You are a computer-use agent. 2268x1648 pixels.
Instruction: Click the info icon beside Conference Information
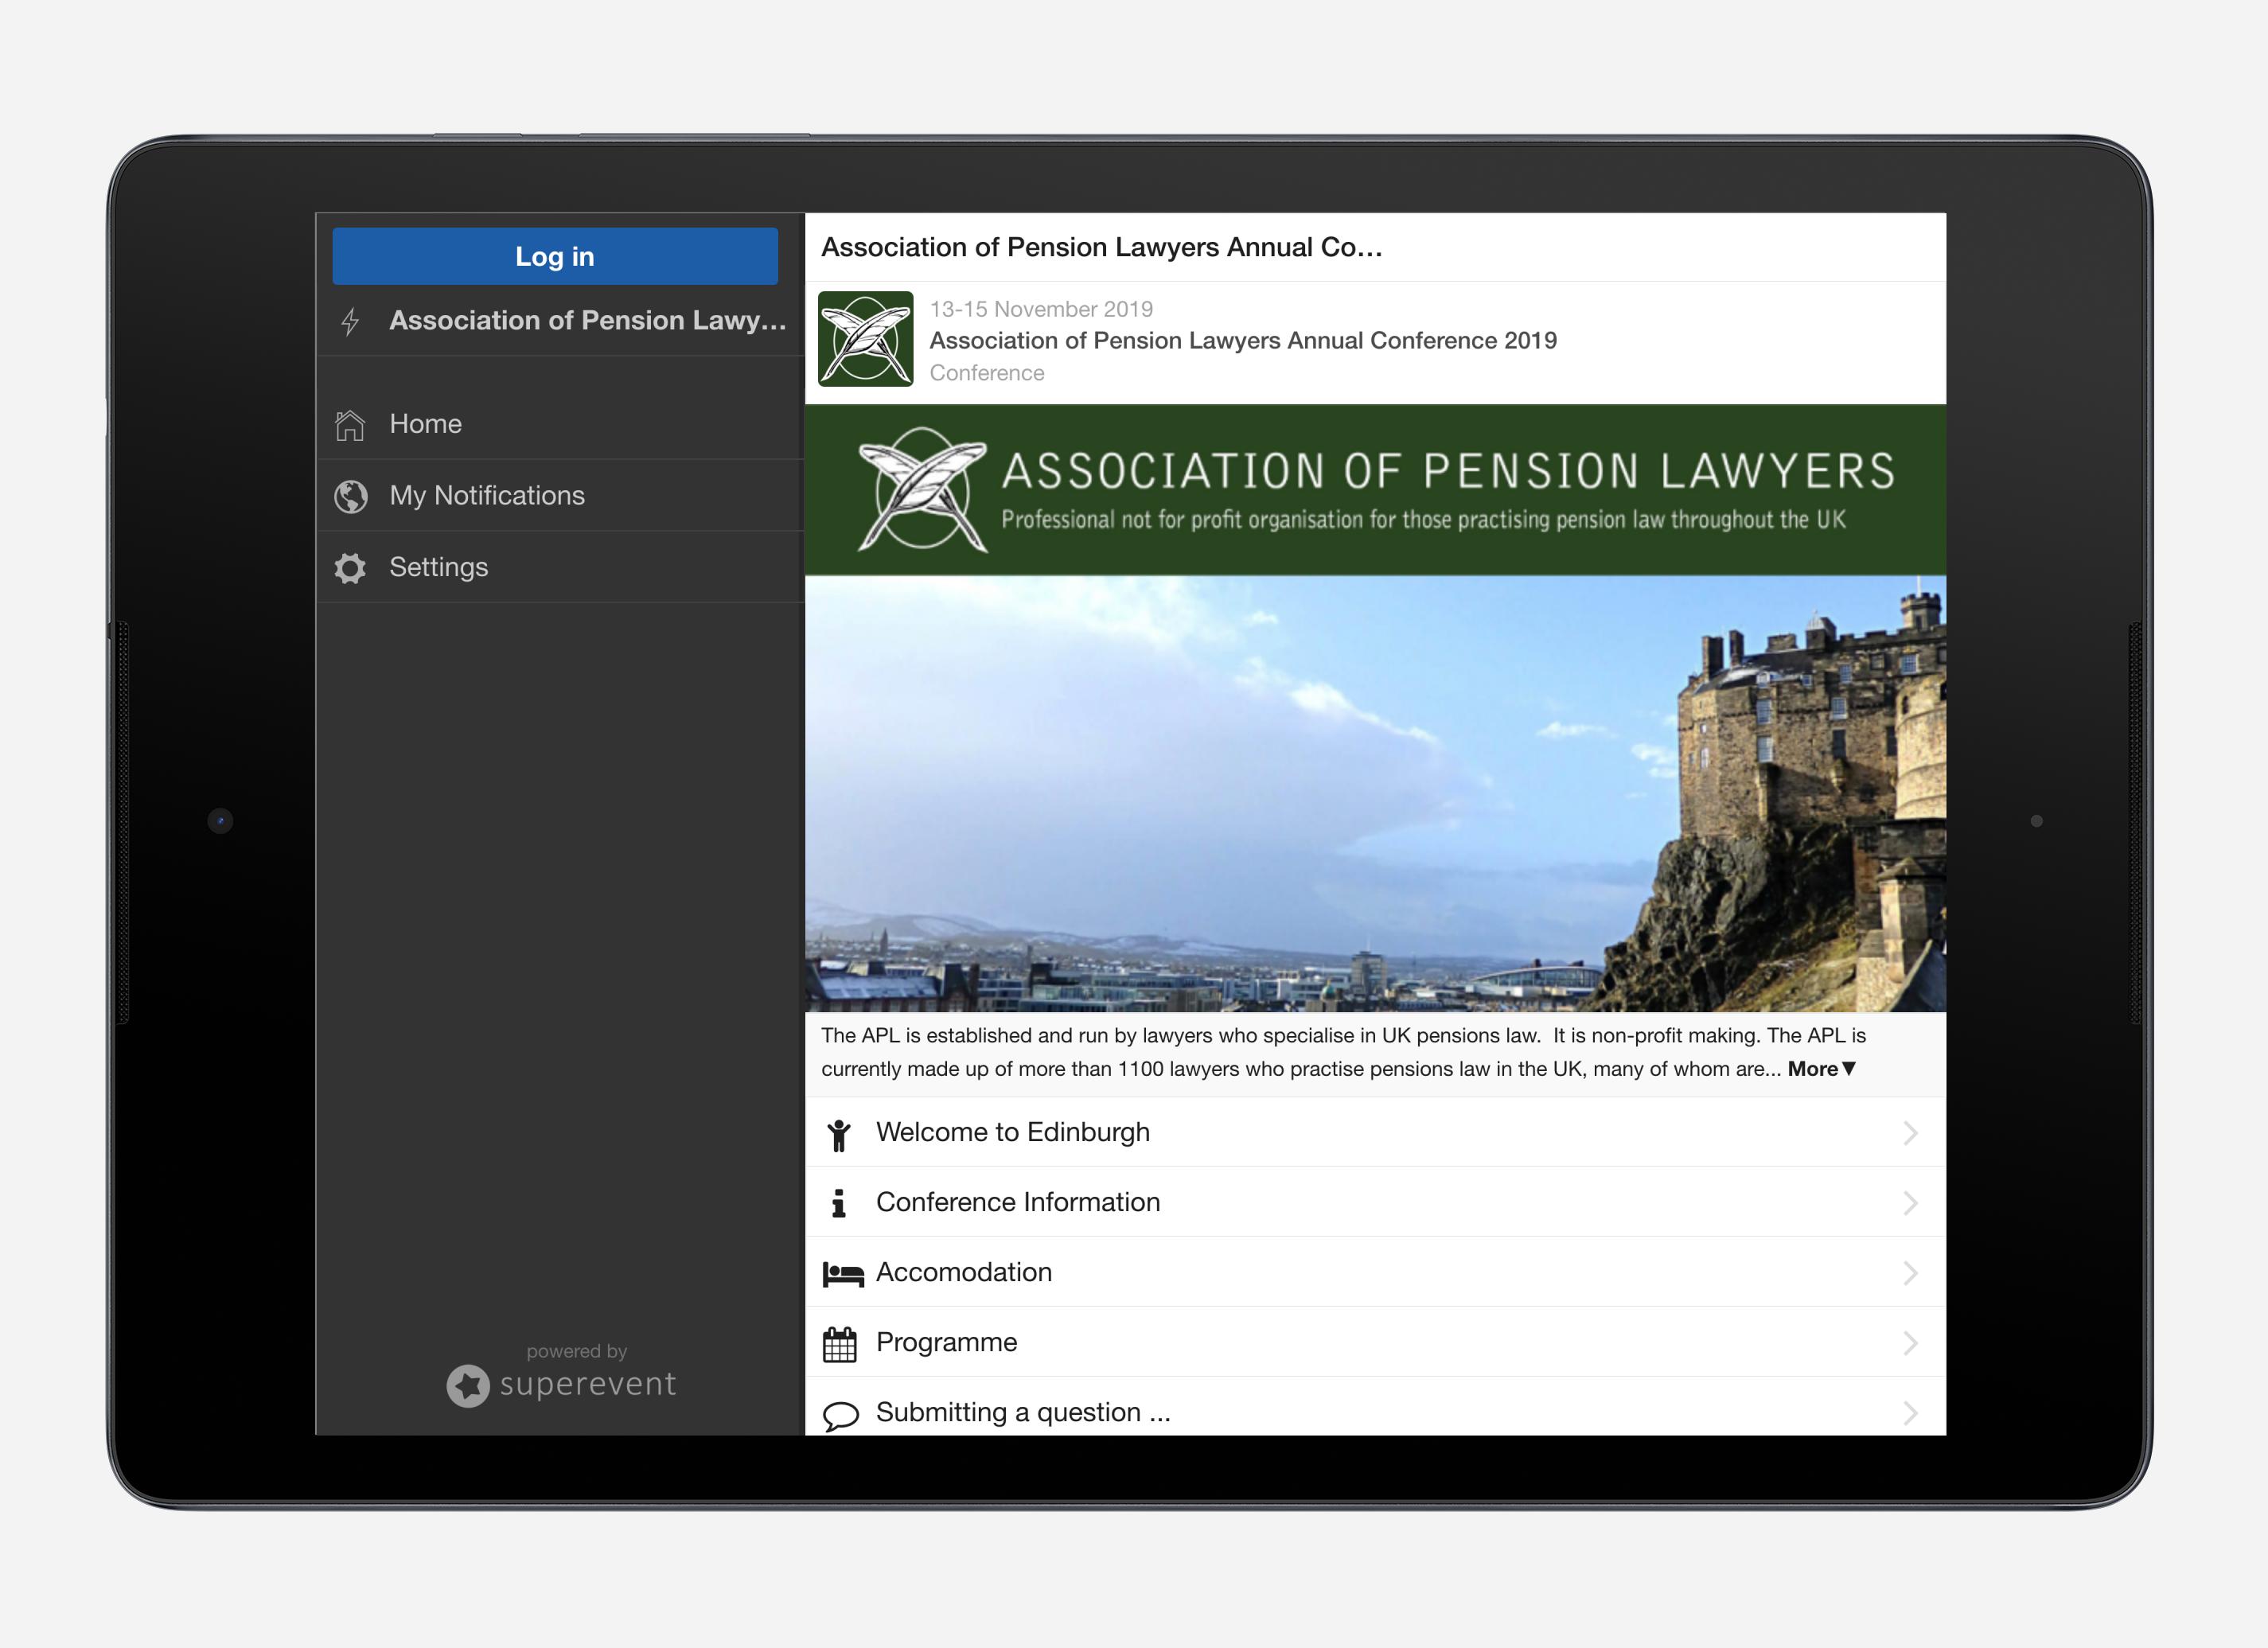[839, 1203]
